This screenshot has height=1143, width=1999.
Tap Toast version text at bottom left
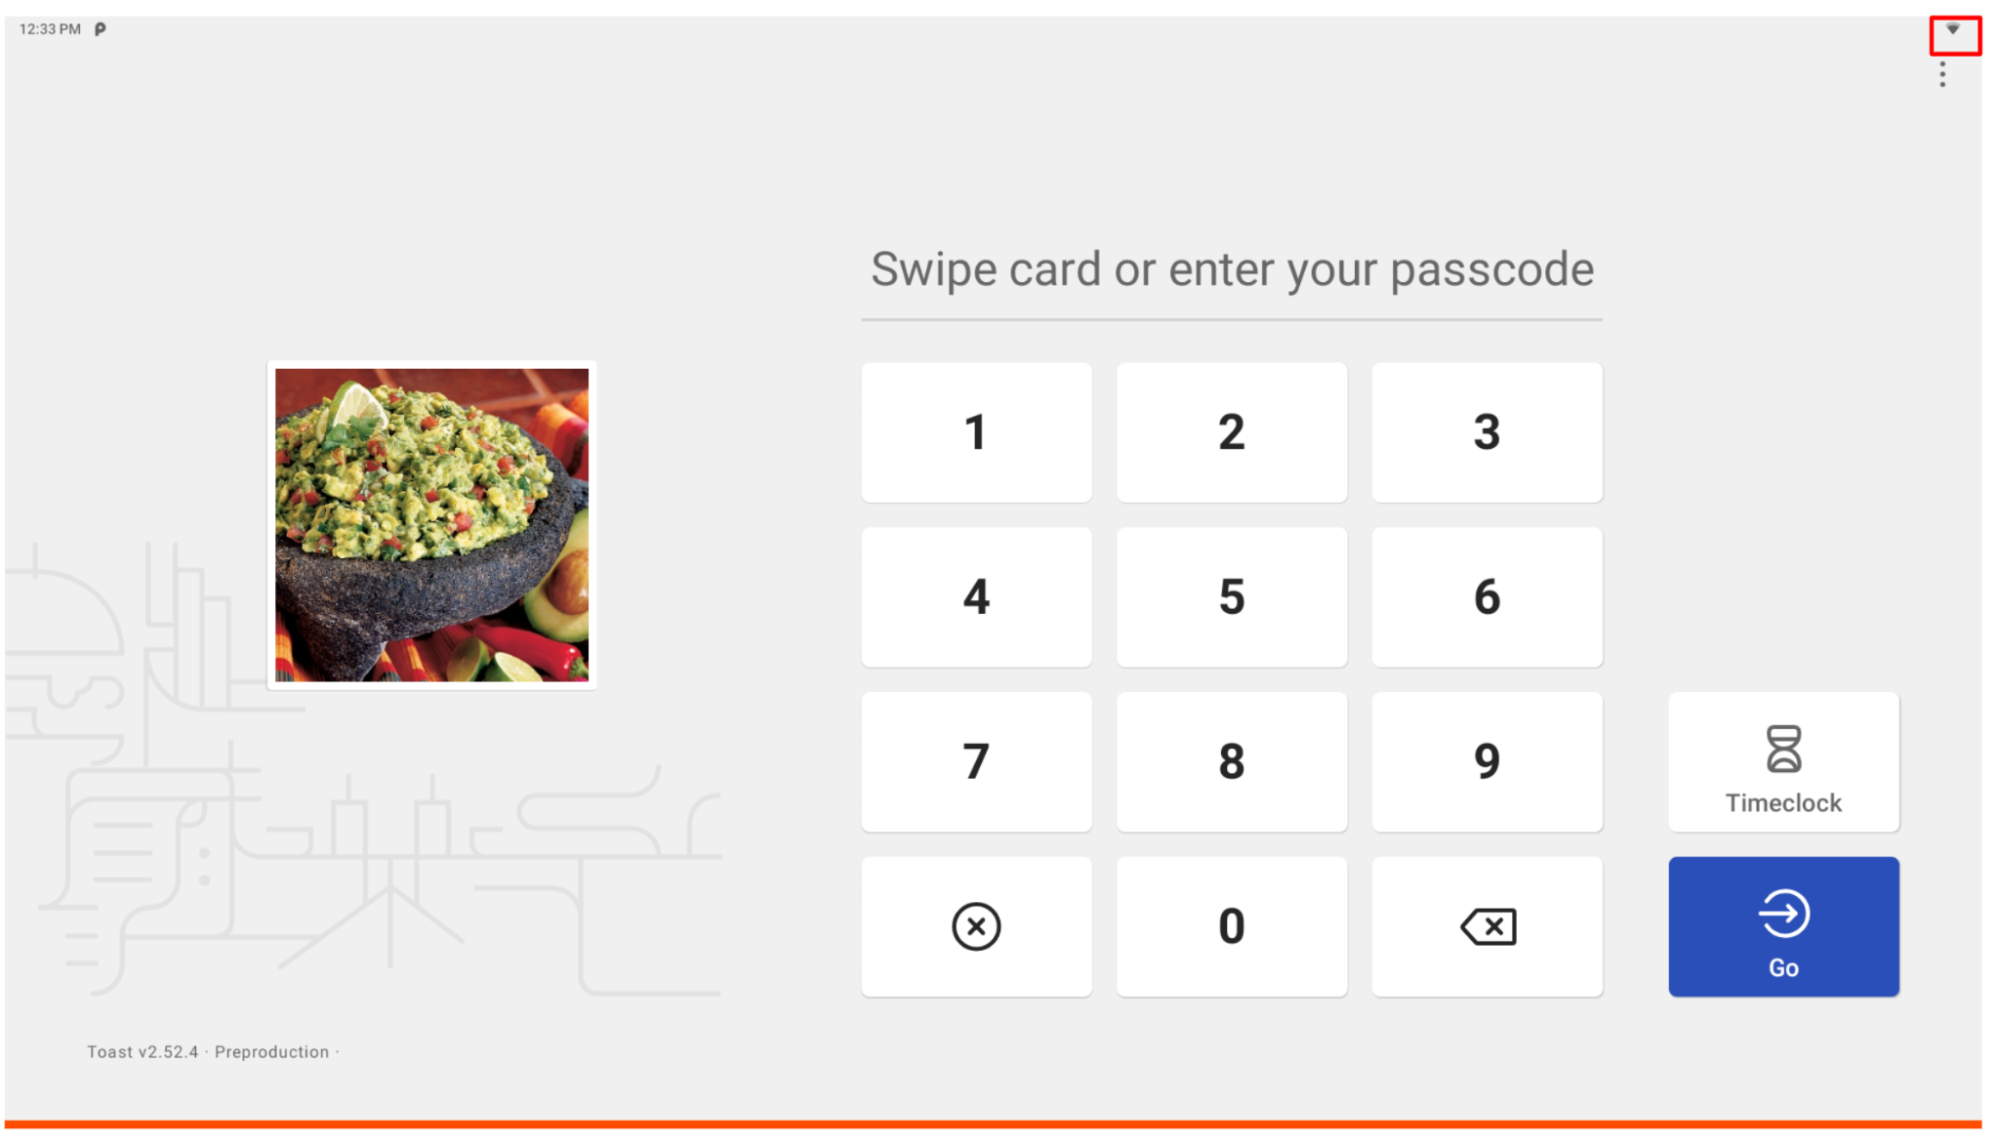click(x=142, y=1052)
